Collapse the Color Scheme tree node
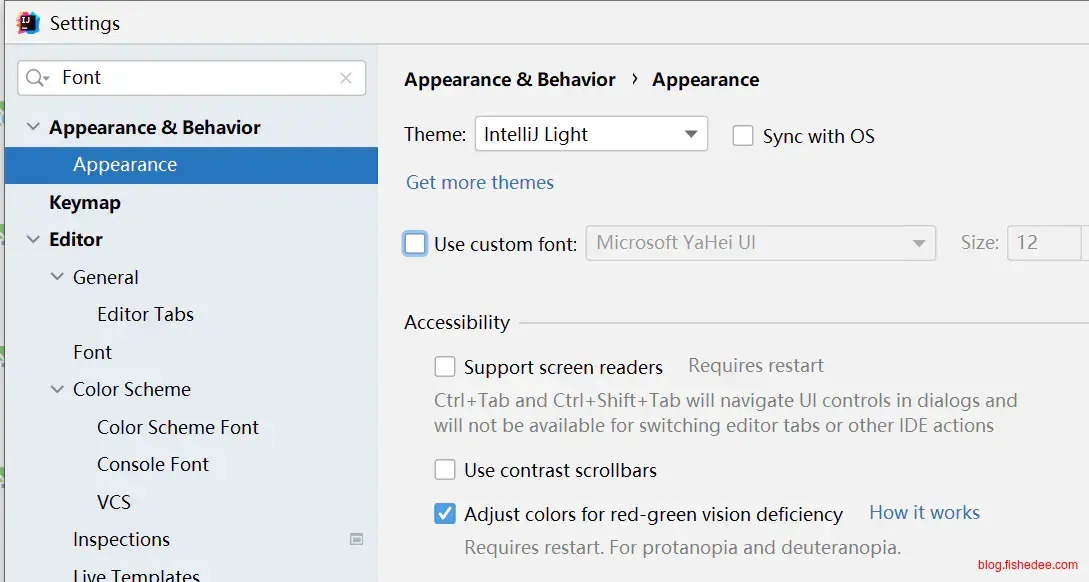1089x582 pixels. (x=57, y=390)
